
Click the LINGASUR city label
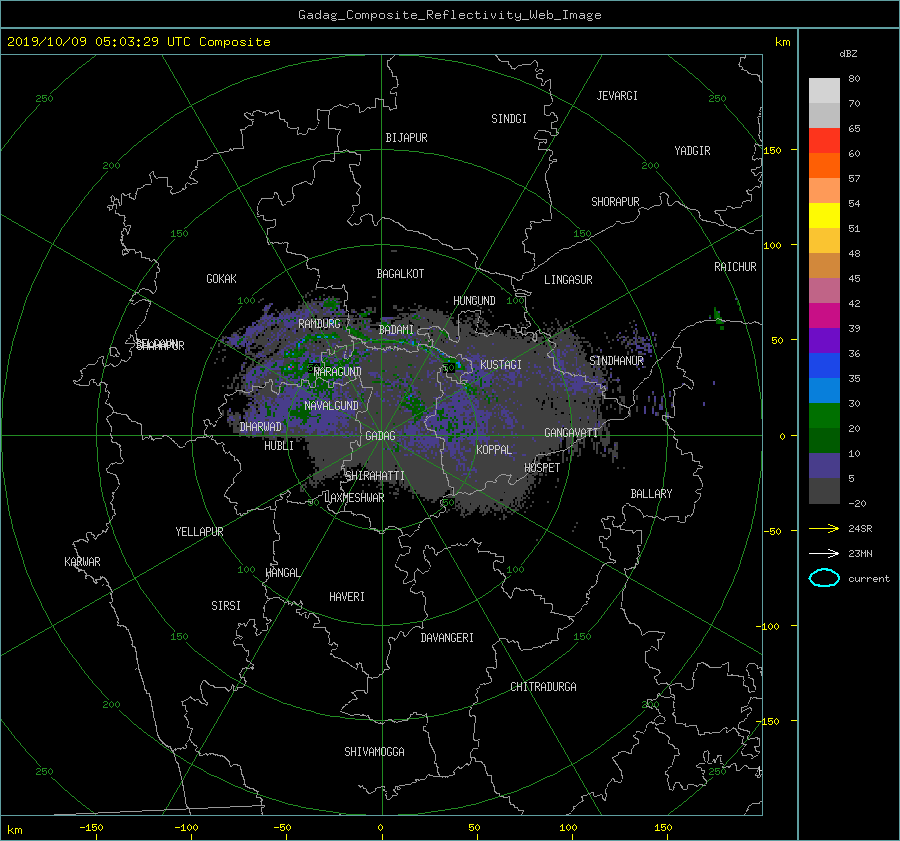pyautogui.click(x=568, y=280)
